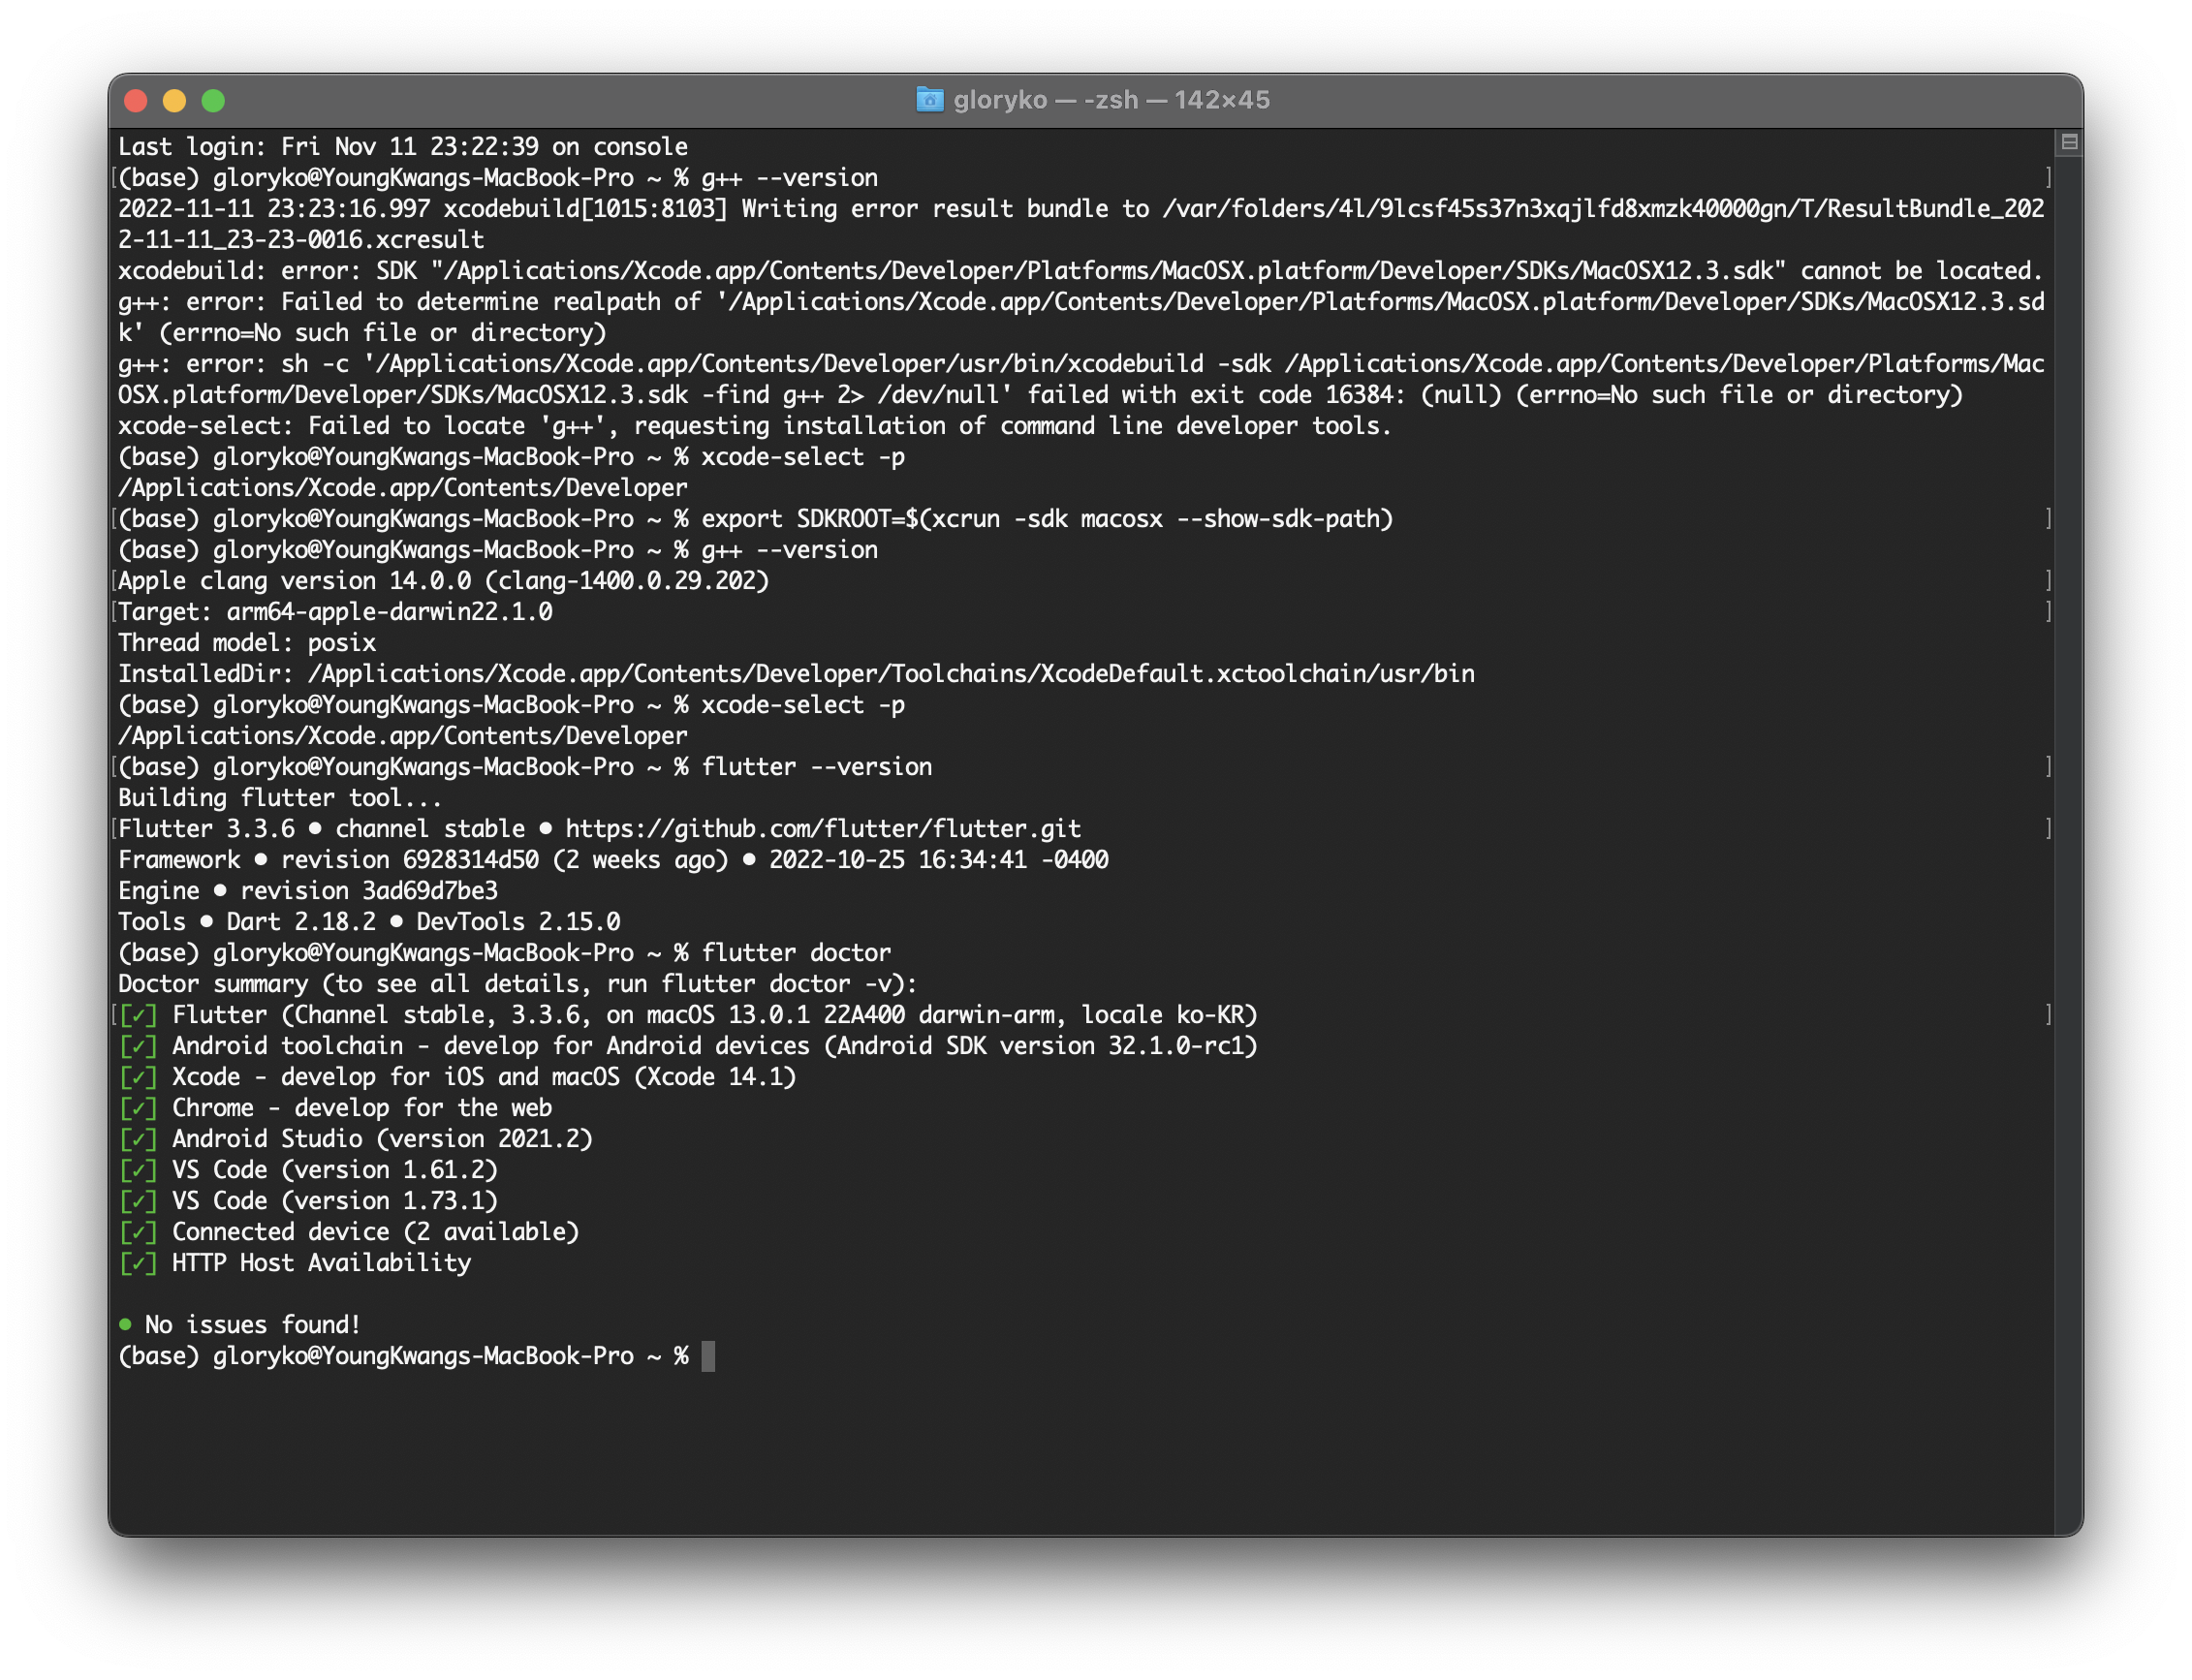Click checkmark next to Chrome web line
The height and width of the screenshot is (1680, 2192).
point(138,1108)
